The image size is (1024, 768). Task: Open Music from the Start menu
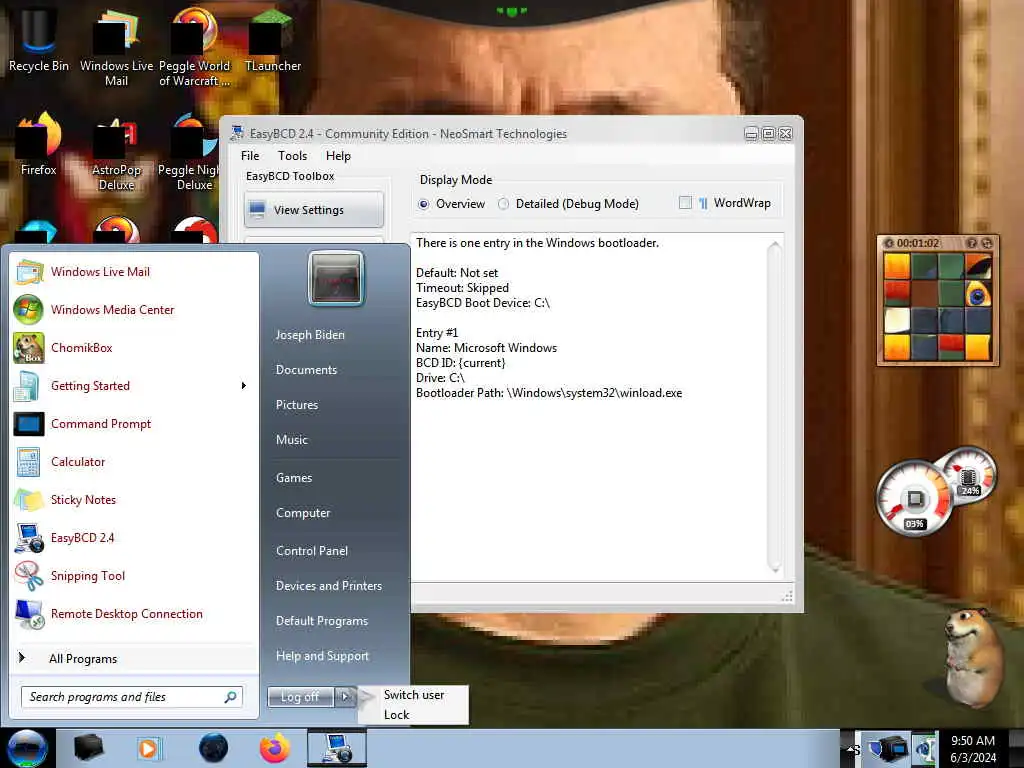coord(291,440)
